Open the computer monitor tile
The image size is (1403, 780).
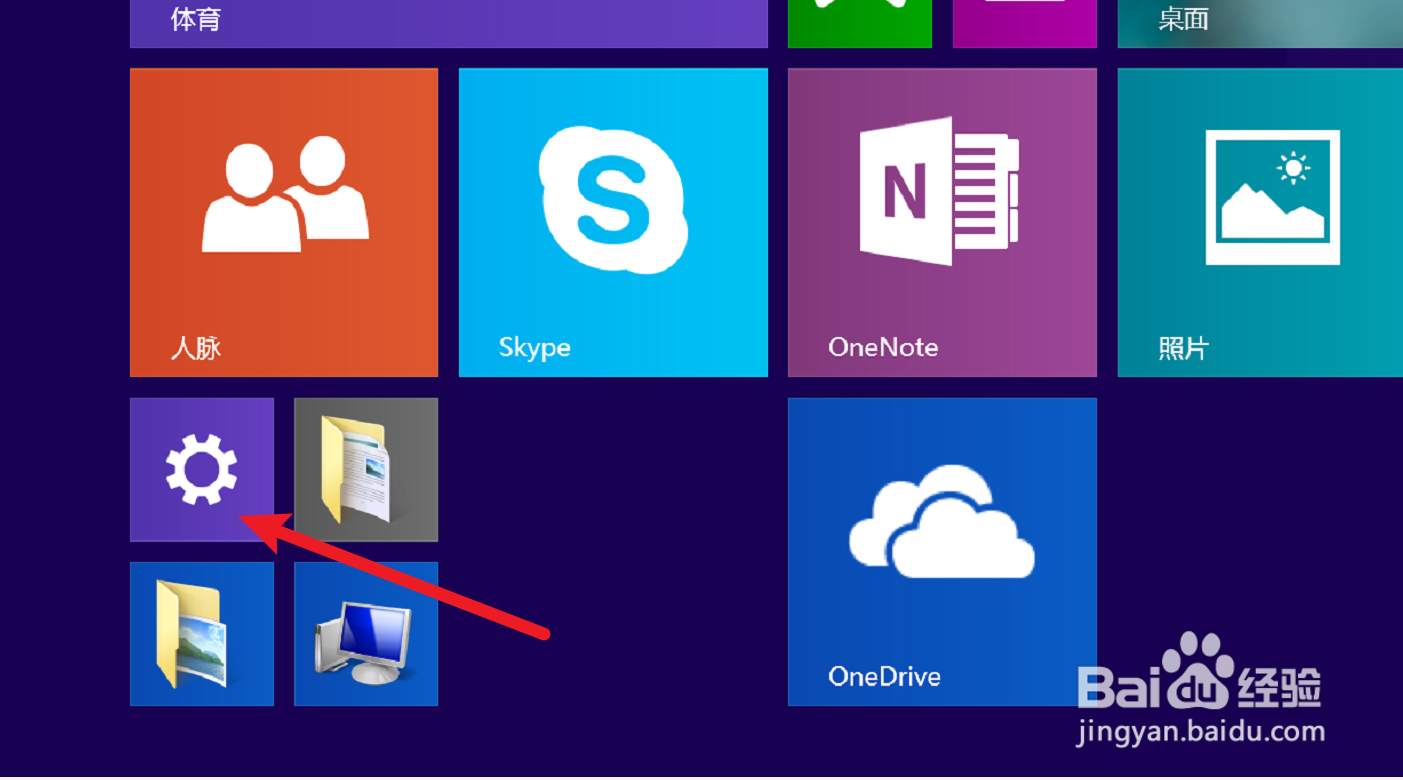tap(366, 634)
